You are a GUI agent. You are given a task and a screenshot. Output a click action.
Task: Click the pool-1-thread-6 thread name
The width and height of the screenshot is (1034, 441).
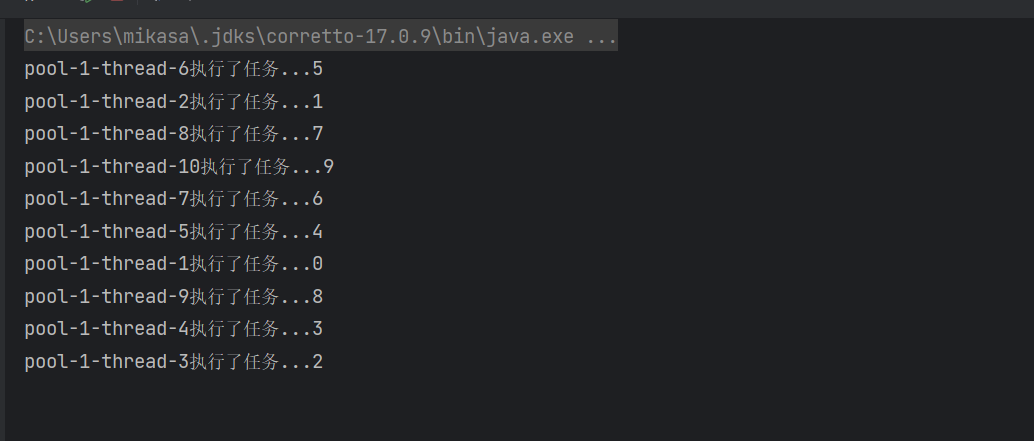(x=107, y=70)
